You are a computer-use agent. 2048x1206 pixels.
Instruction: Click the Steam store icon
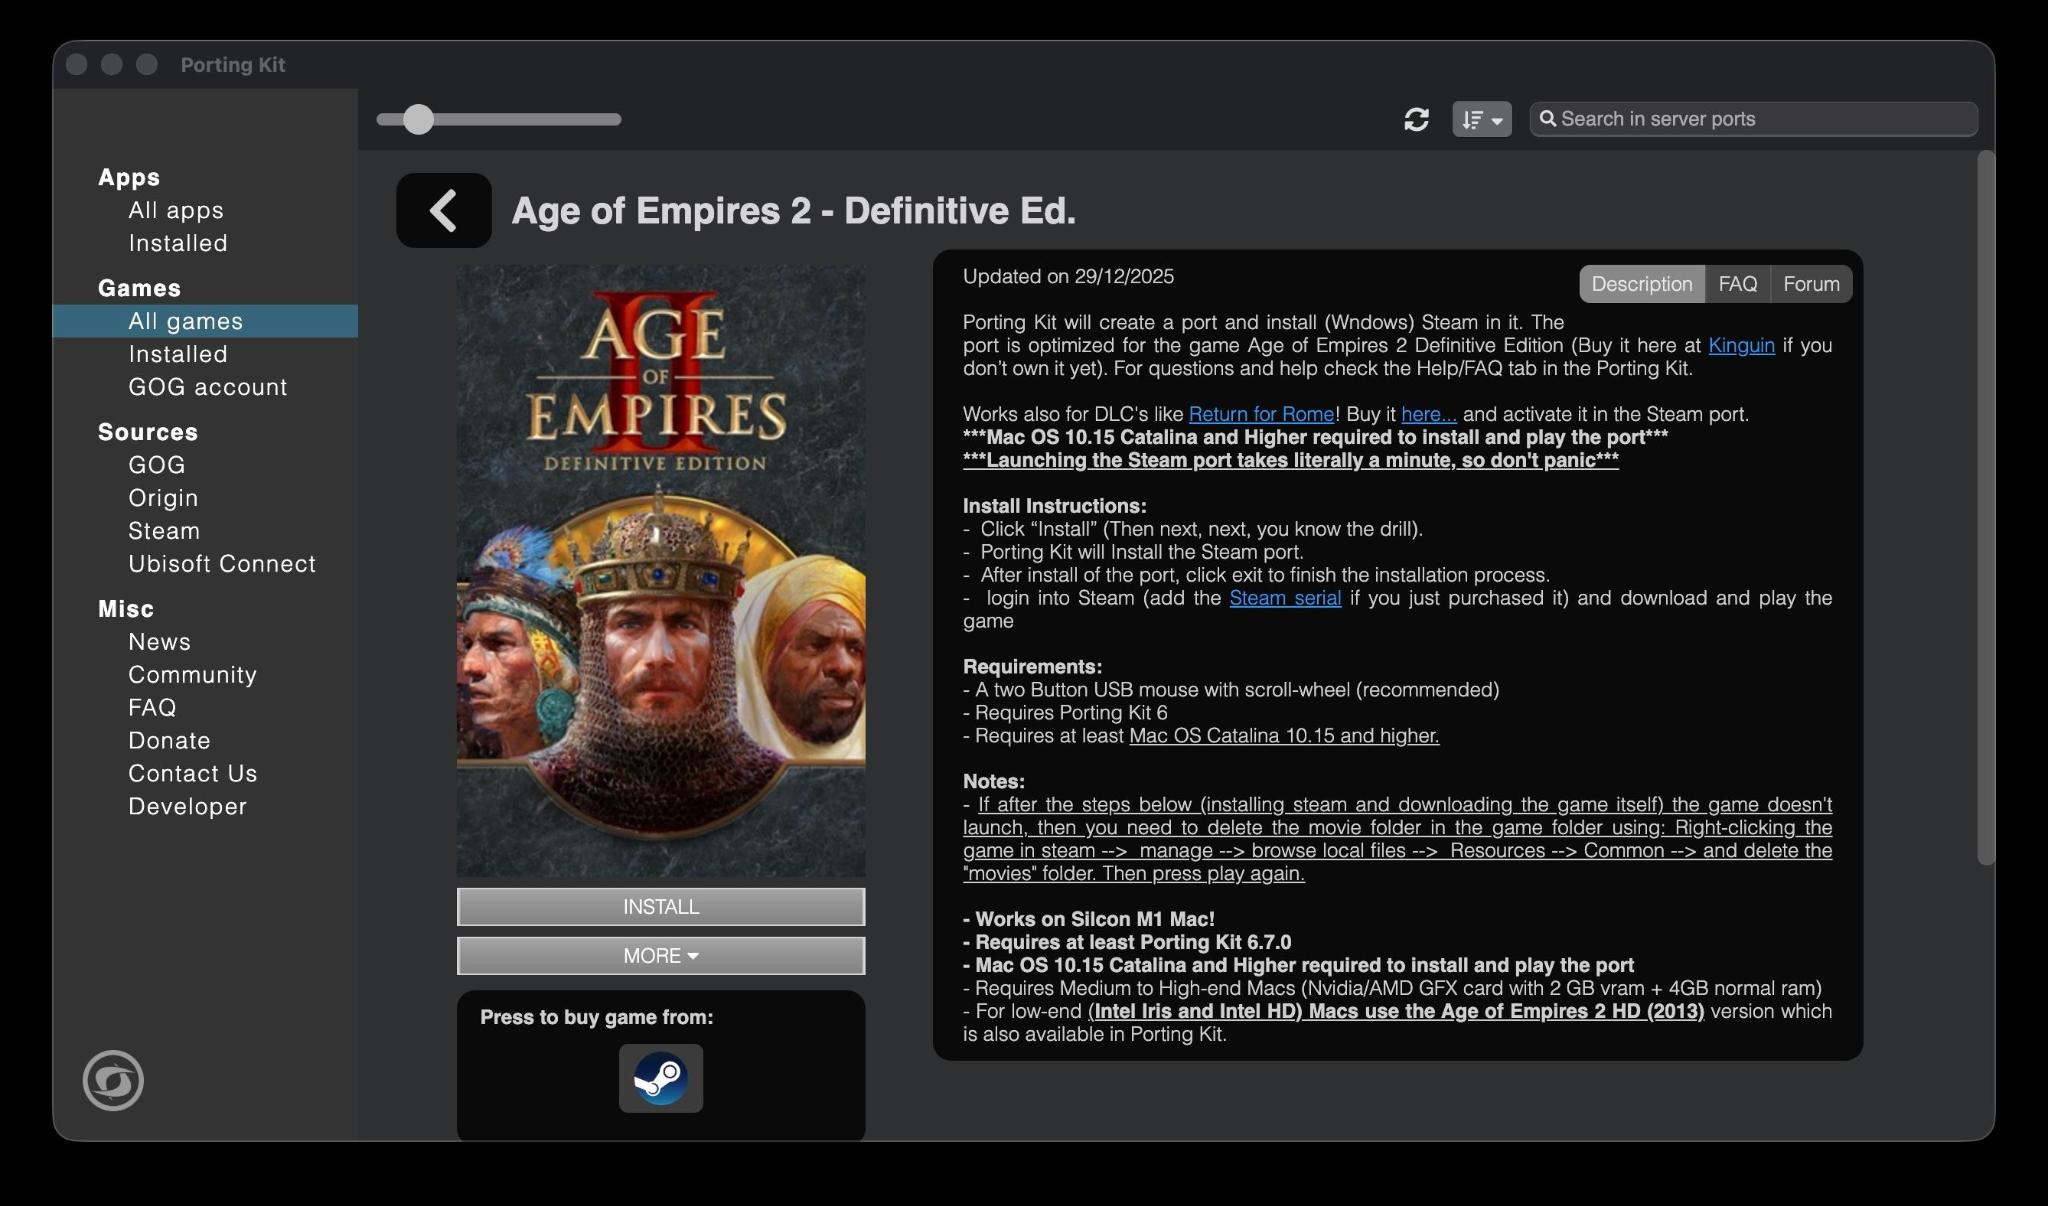click(x=660, y=1078)
